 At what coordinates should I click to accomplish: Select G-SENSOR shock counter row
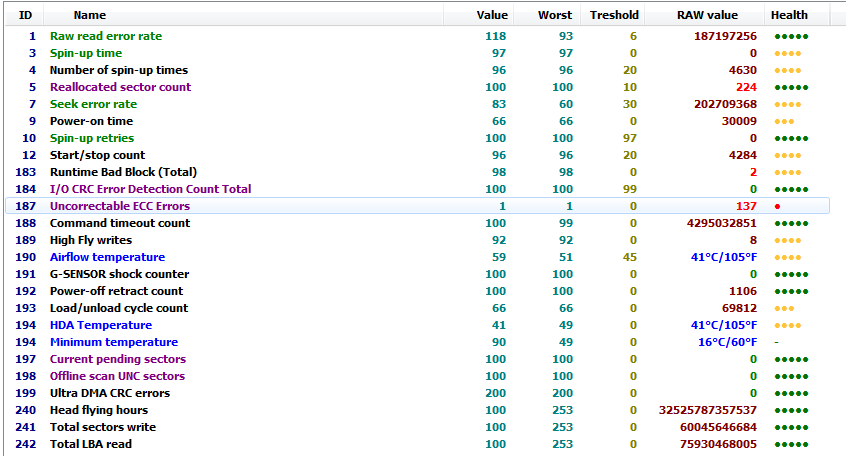tap(417, 274)
